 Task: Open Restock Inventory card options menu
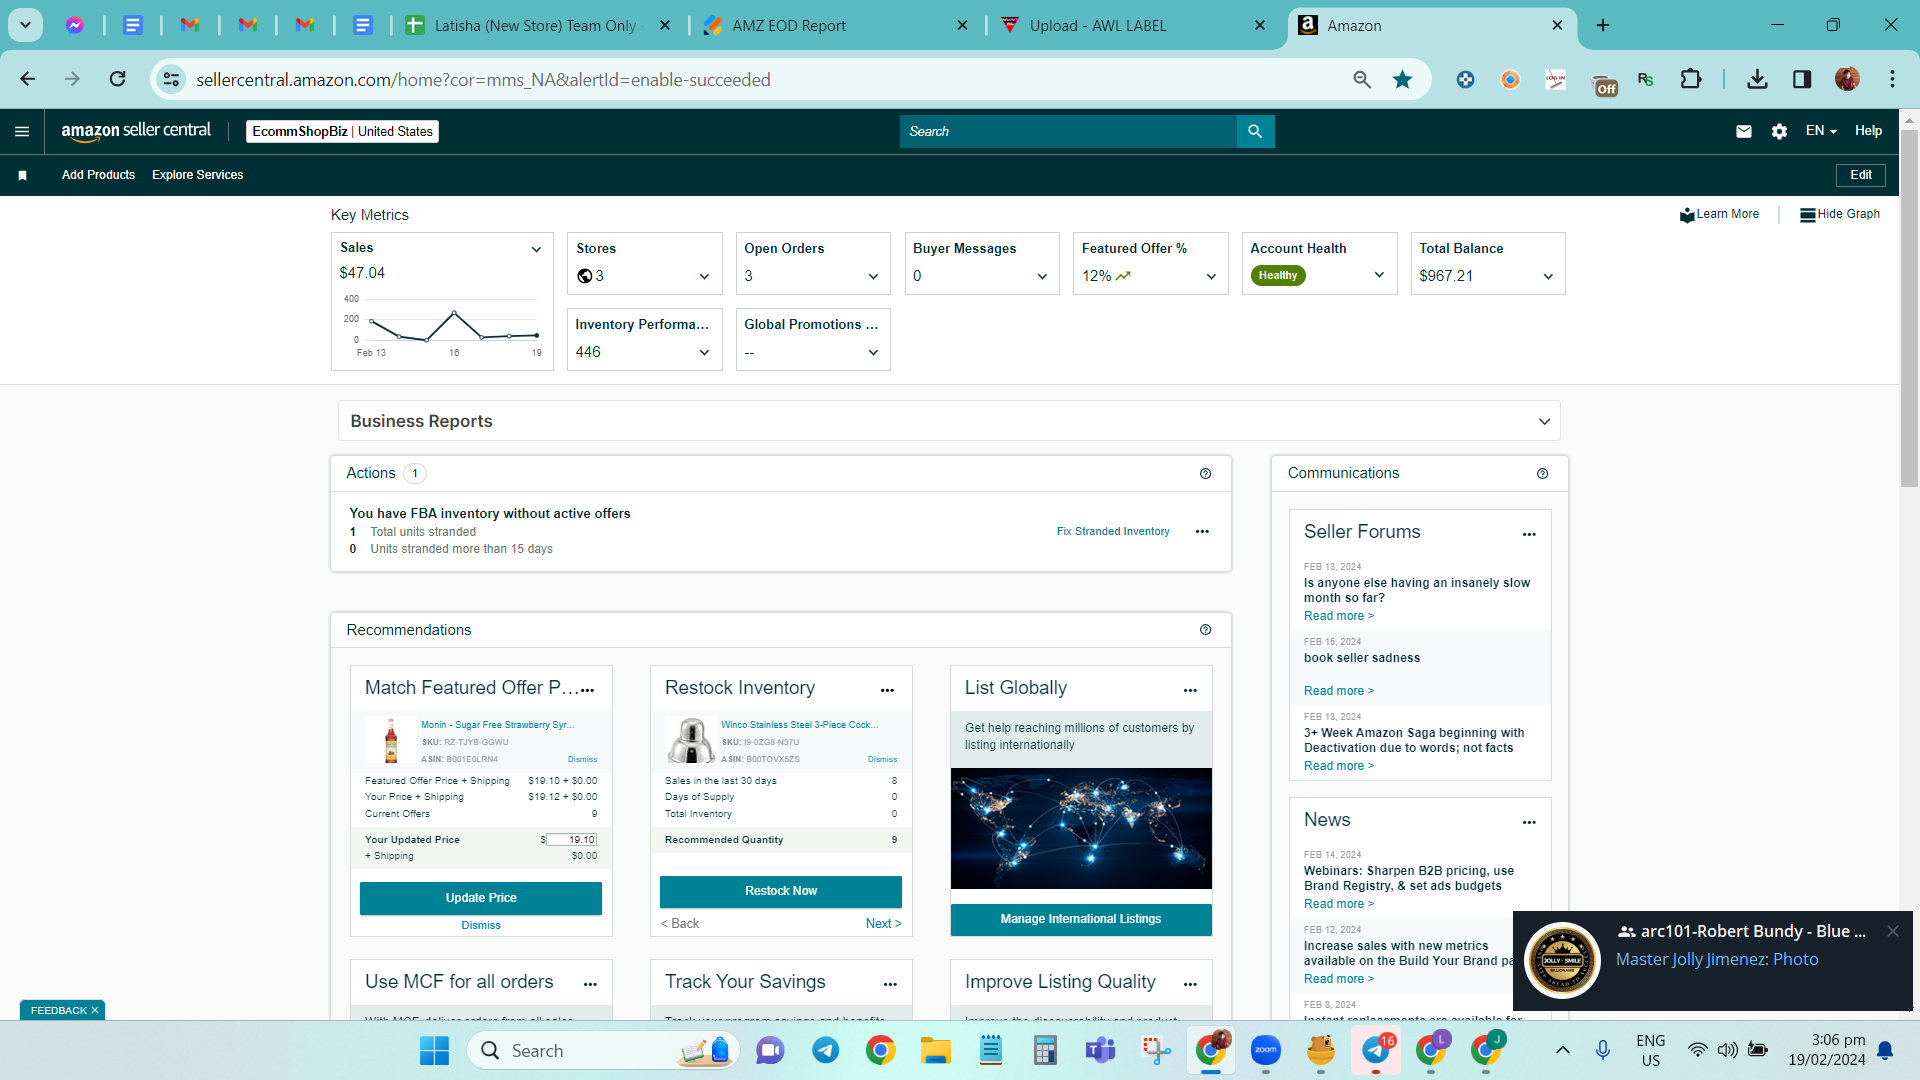pos(887,690)
